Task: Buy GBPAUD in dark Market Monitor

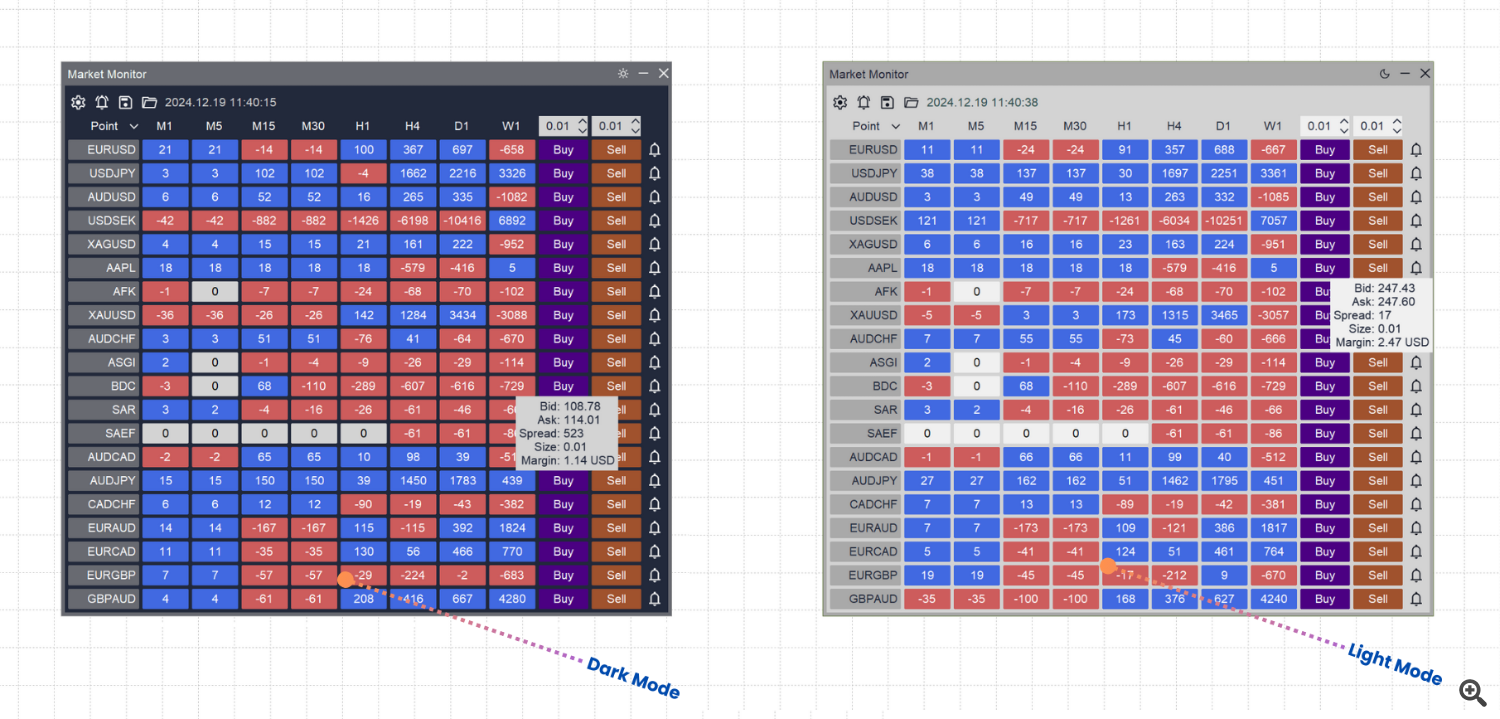Action: click(564, 599)
